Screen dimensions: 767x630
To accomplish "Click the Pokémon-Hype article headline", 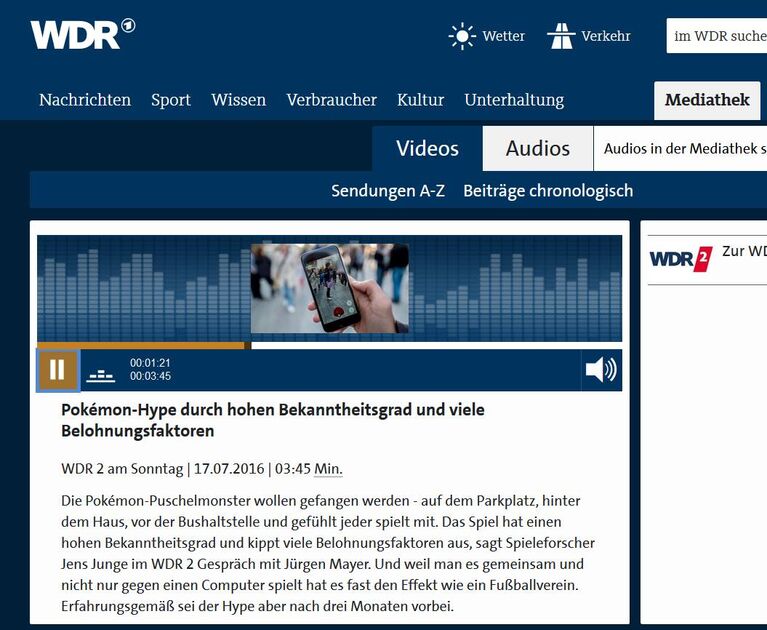I will pyautogui.click(x=272, y=420).
